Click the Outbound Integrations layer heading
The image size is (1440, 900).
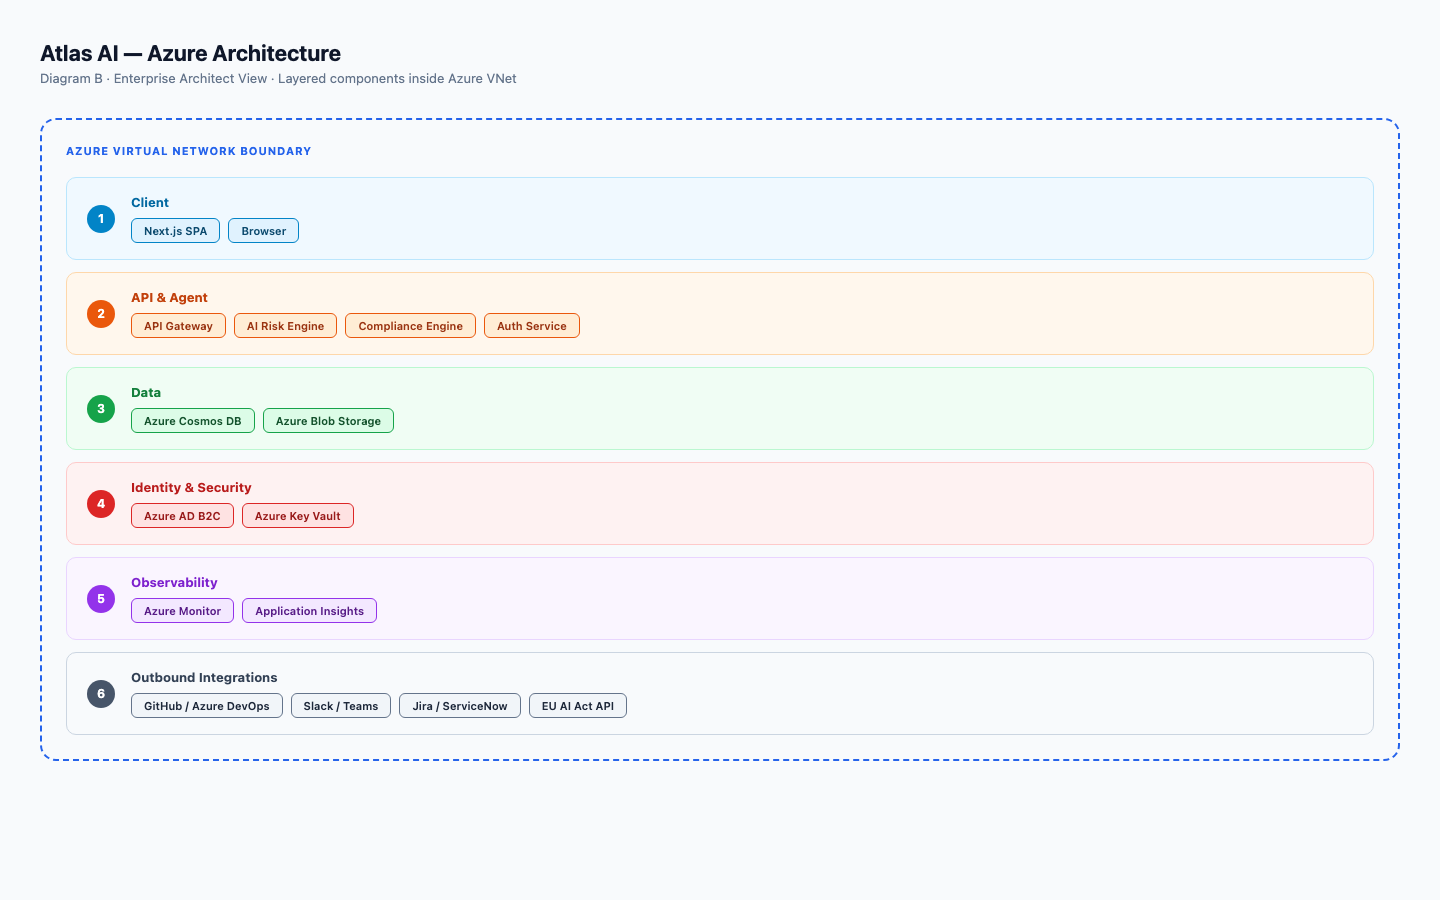pyautogui.click(x=204, y=678)
